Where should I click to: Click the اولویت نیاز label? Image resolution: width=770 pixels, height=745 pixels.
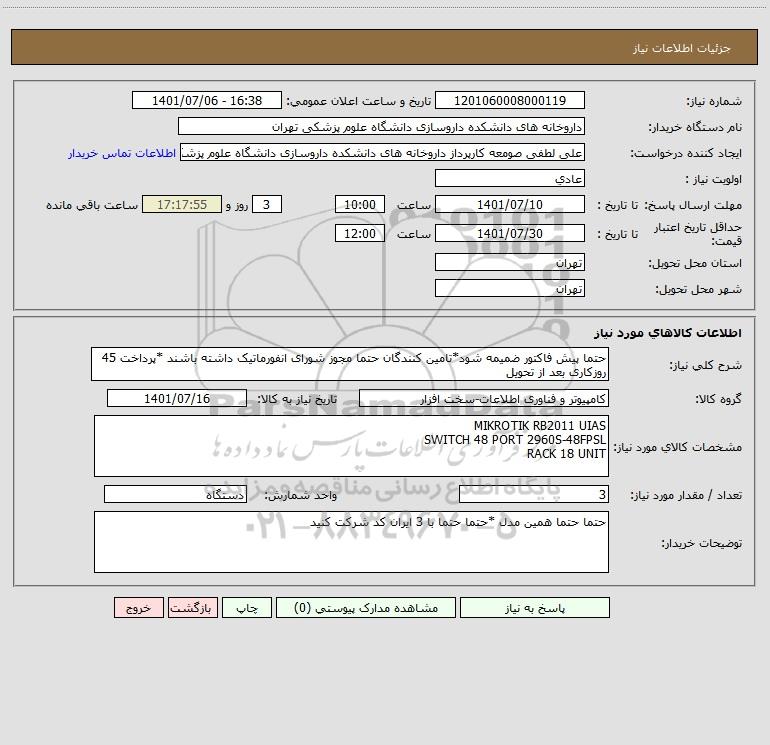tap(714, 179)
